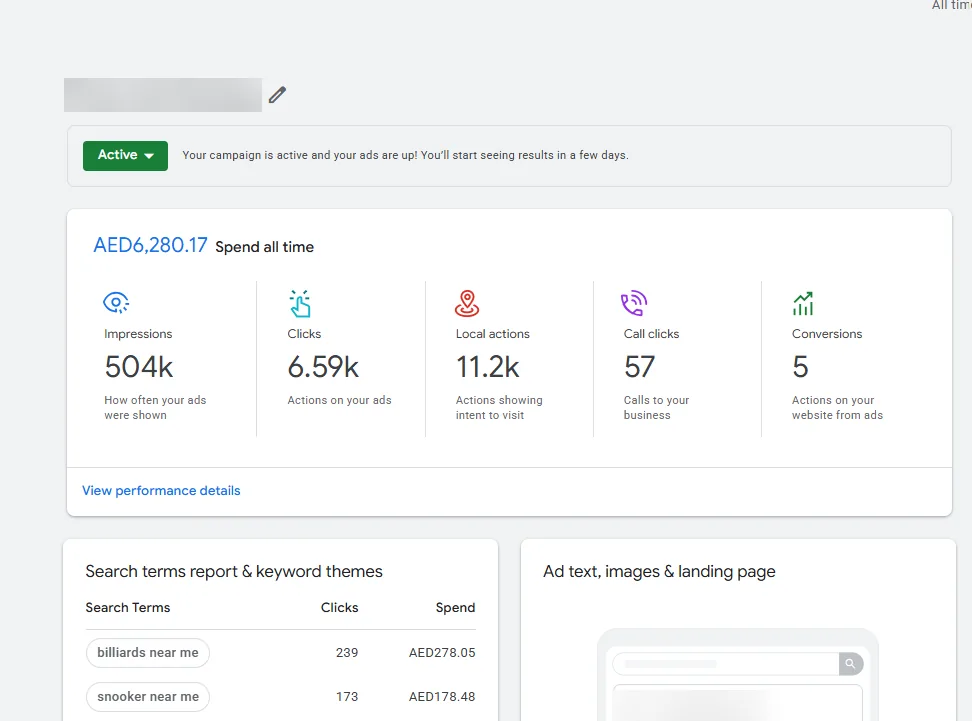This screenshot has width=972, height=721.
Task: Click 'Calls to your business' description
Action: [x=656, y=408]
